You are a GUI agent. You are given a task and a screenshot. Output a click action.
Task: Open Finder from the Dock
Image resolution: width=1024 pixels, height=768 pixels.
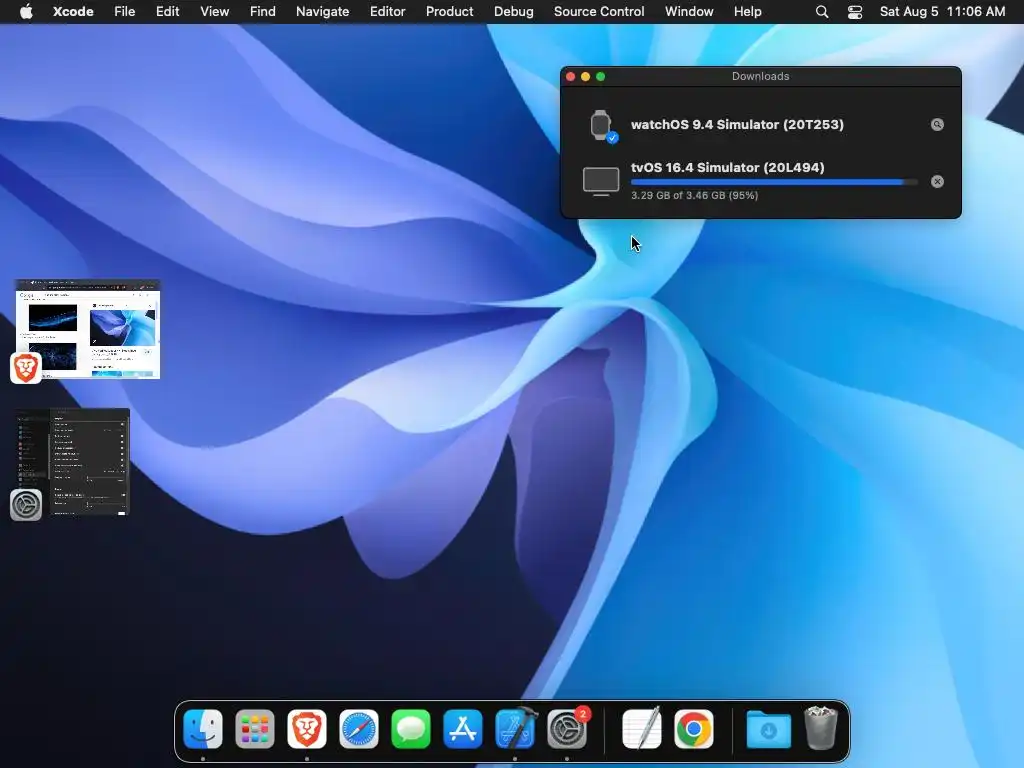(203, 729)
